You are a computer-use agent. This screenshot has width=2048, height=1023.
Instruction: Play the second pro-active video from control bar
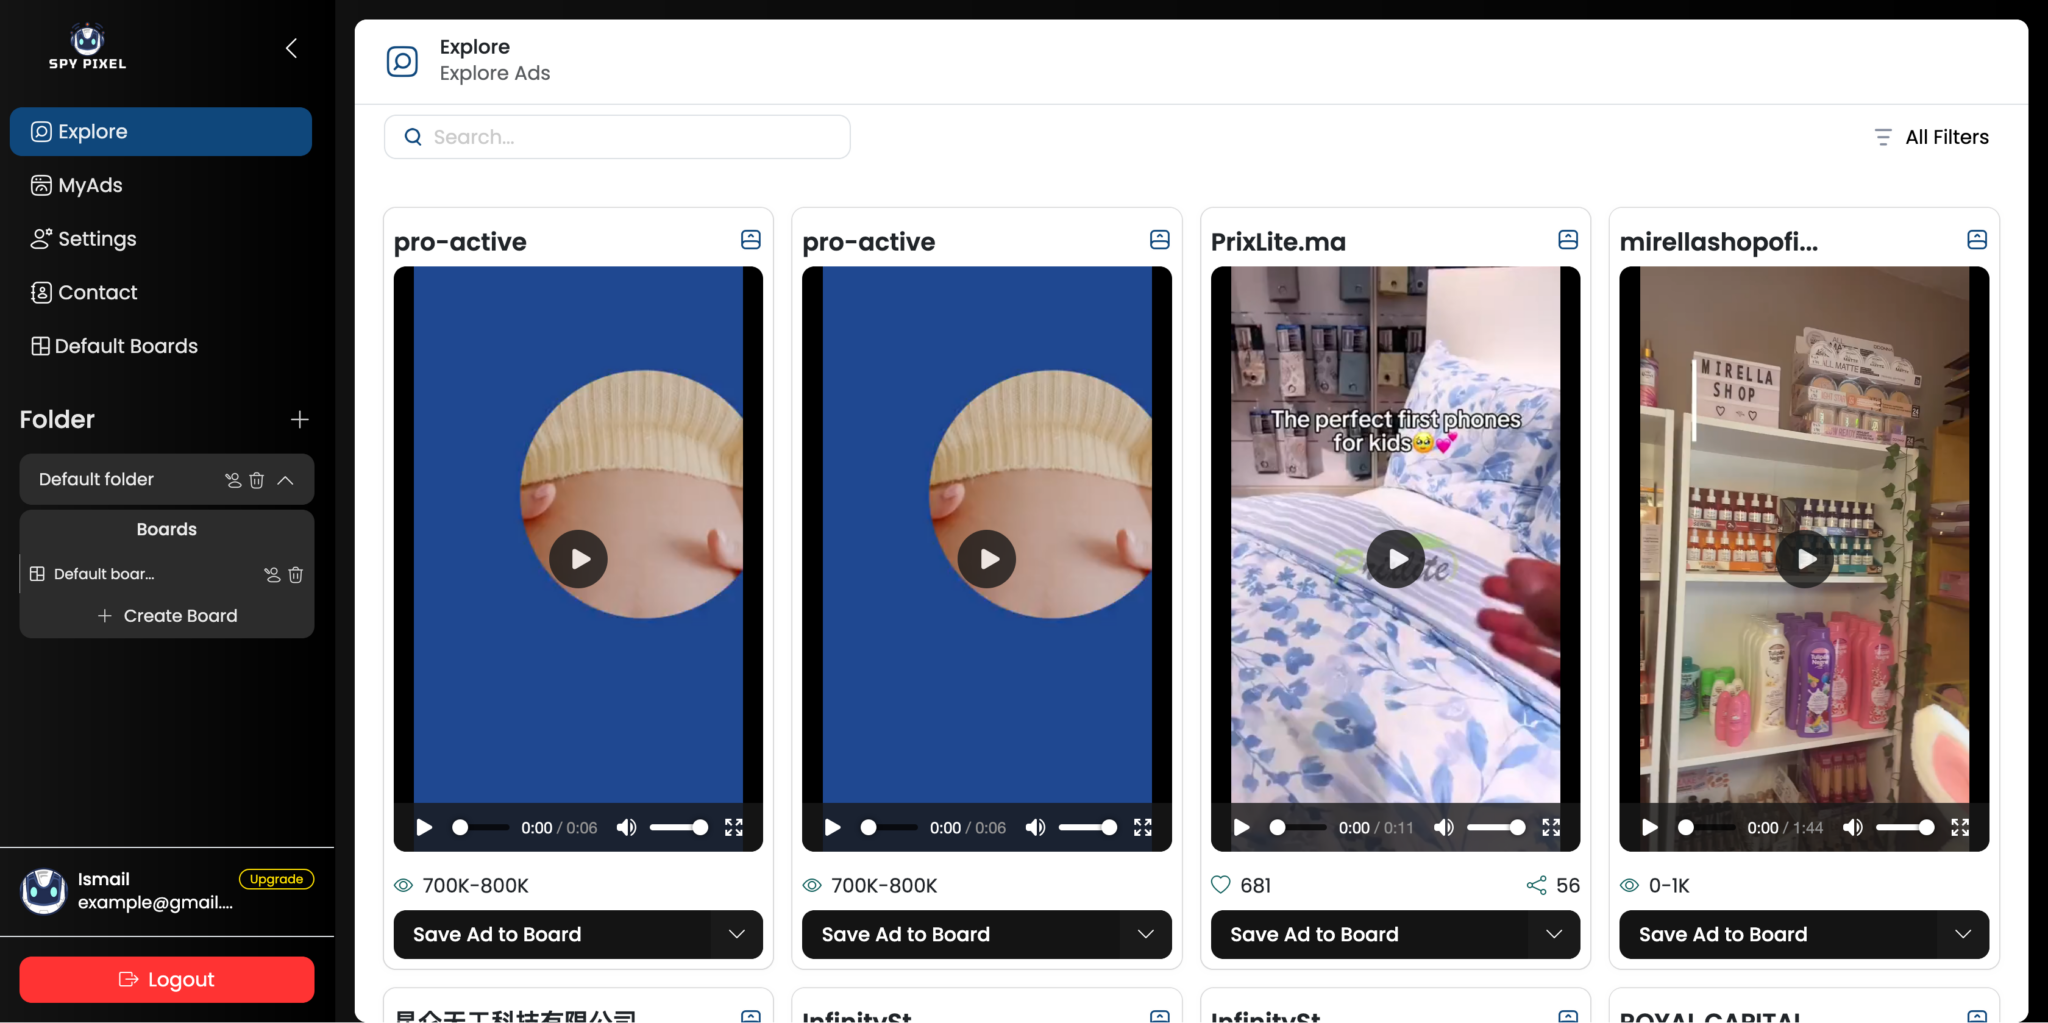[x=832, y=827]
